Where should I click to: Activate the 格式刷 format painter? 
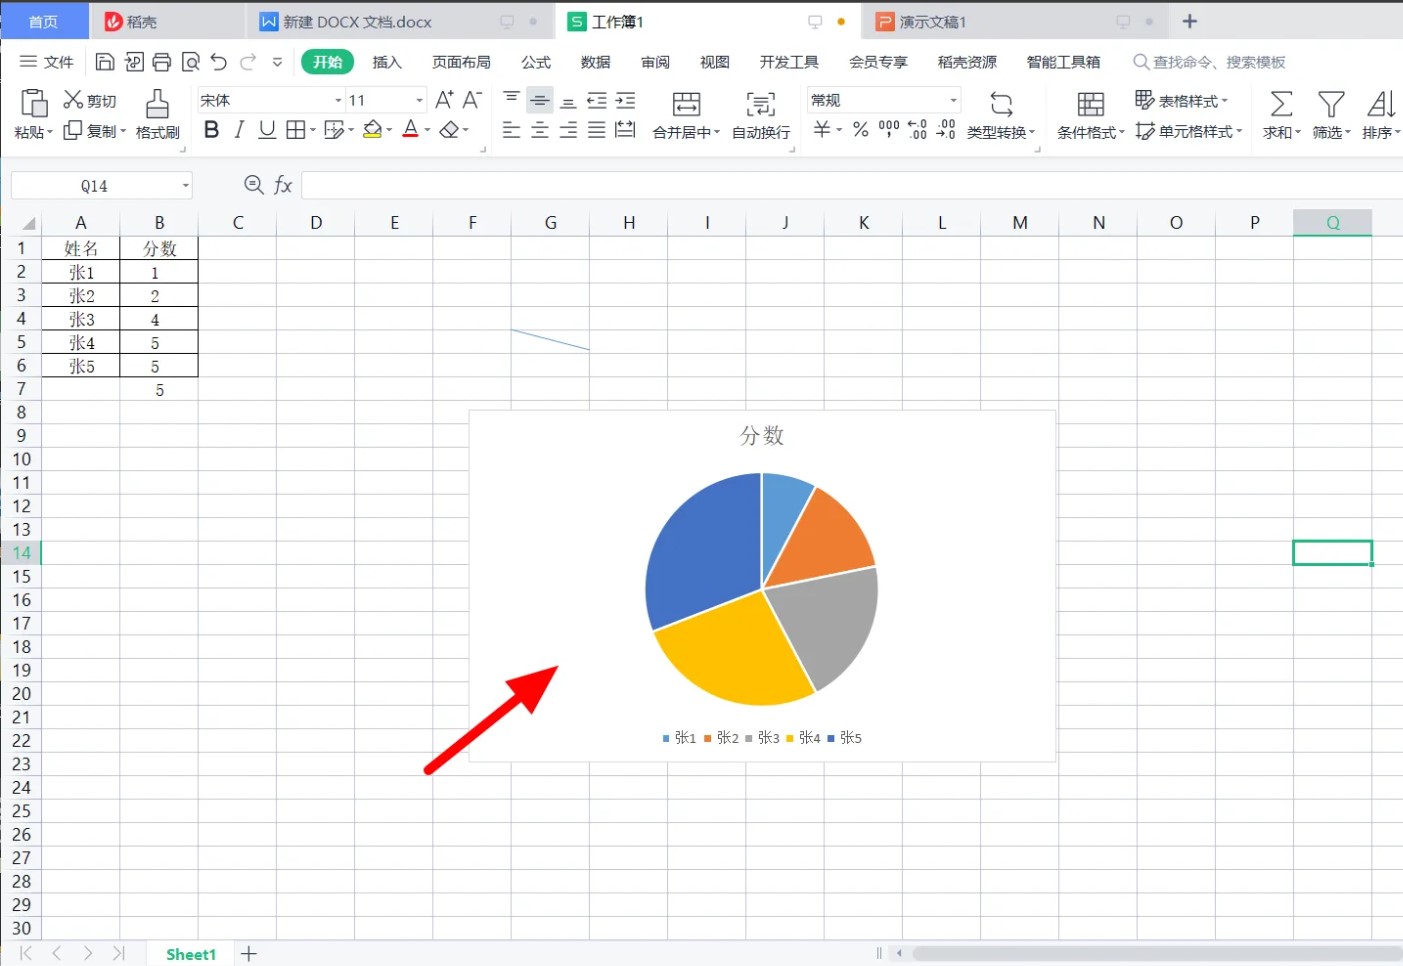pos(157,114)
